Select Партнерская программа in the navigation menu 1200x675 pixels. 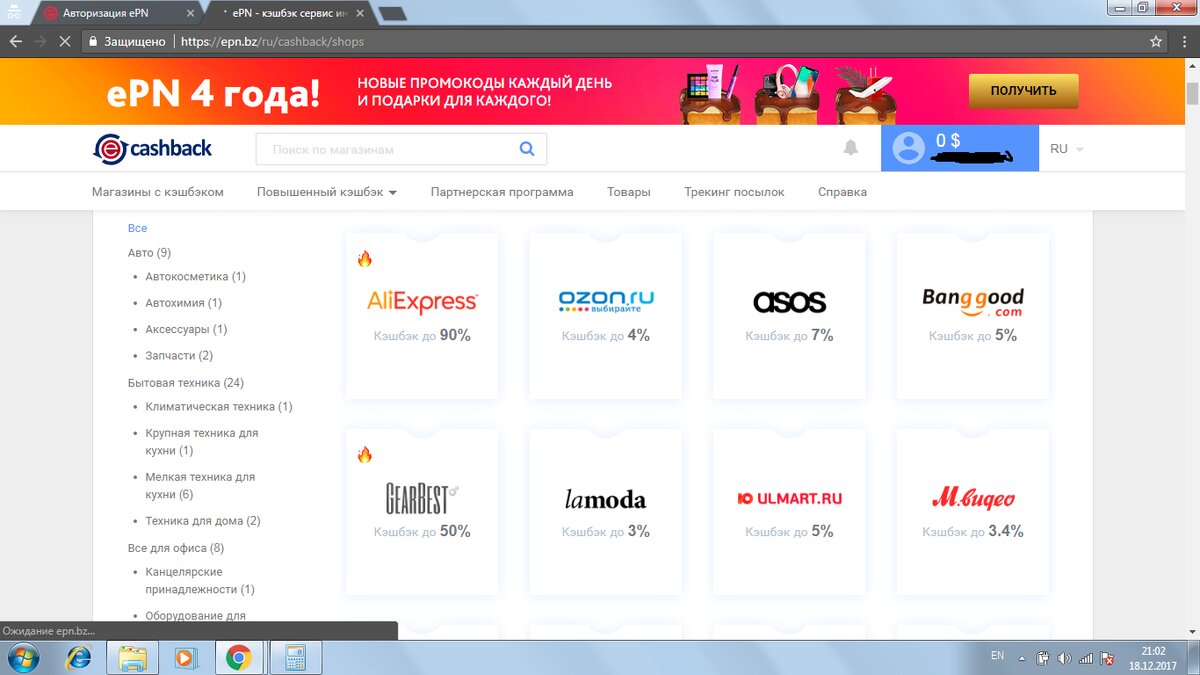(x=500, y=191)
